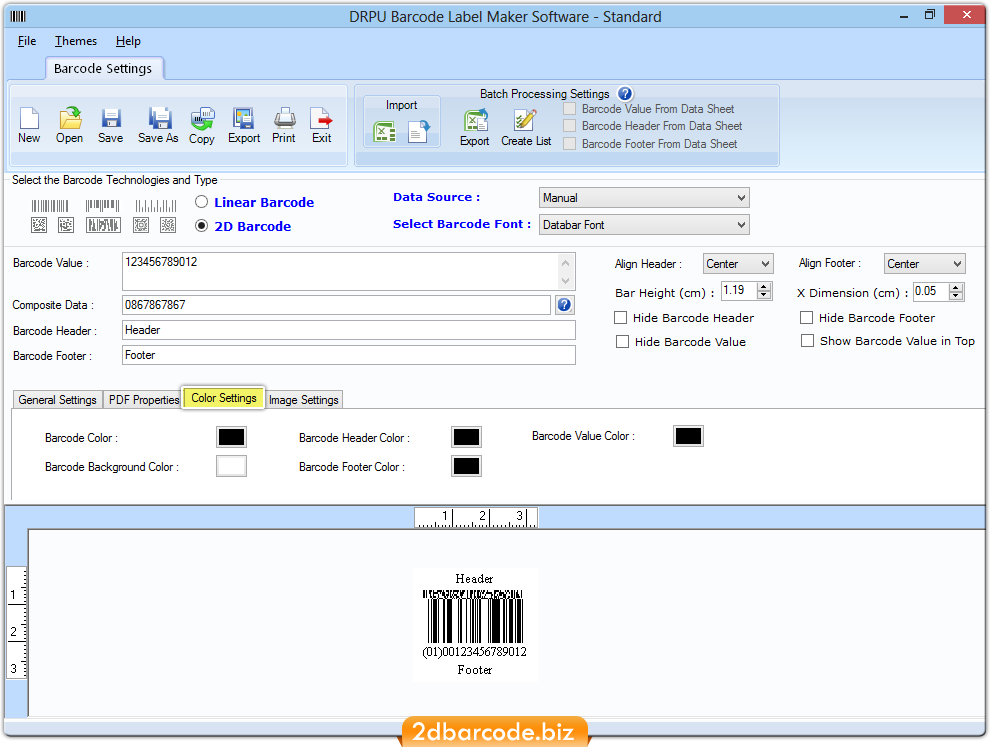Image resolution: width=990 pixels, height=747 pixels.
Task: Open the Create List tool
Action: 526,128
